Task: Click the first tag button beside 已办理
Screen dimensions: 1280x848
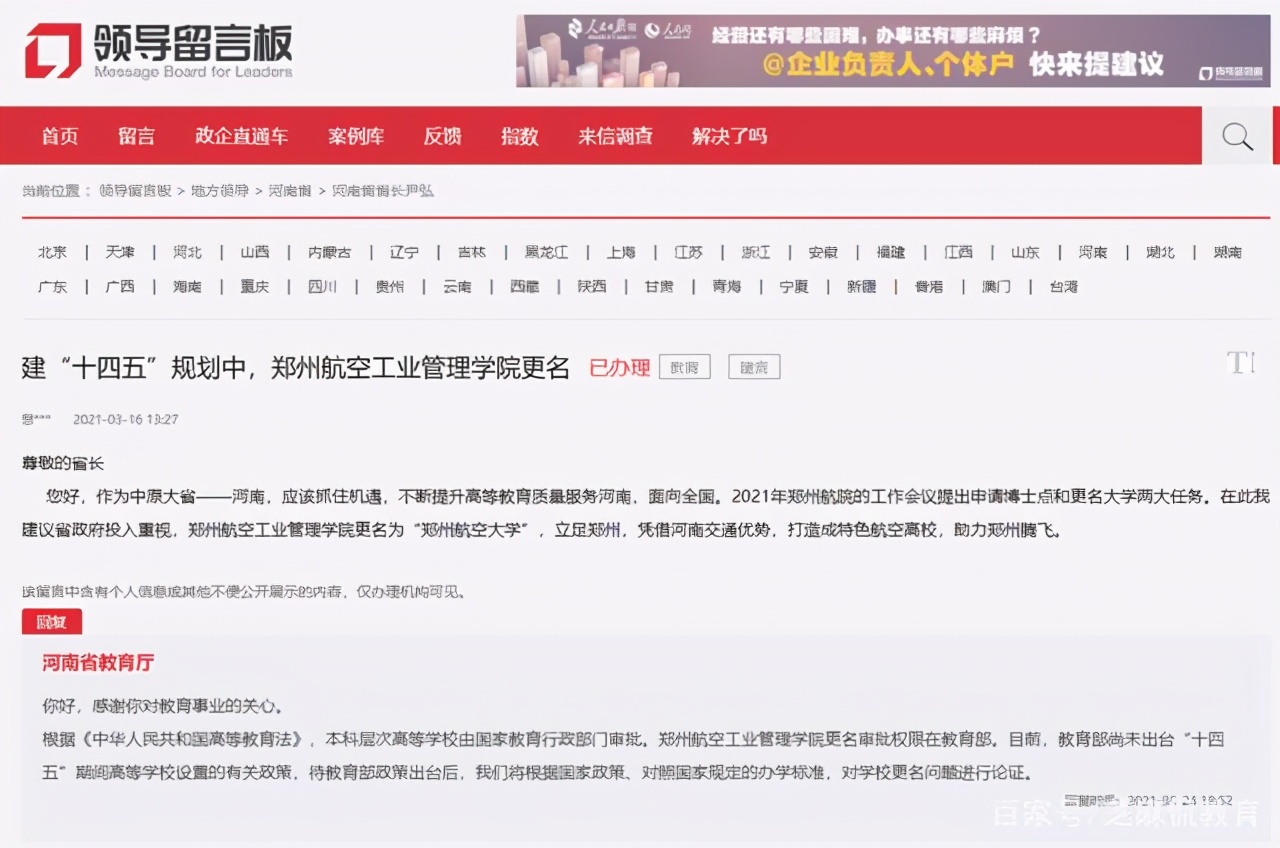Action: click(x=685, y=367)
